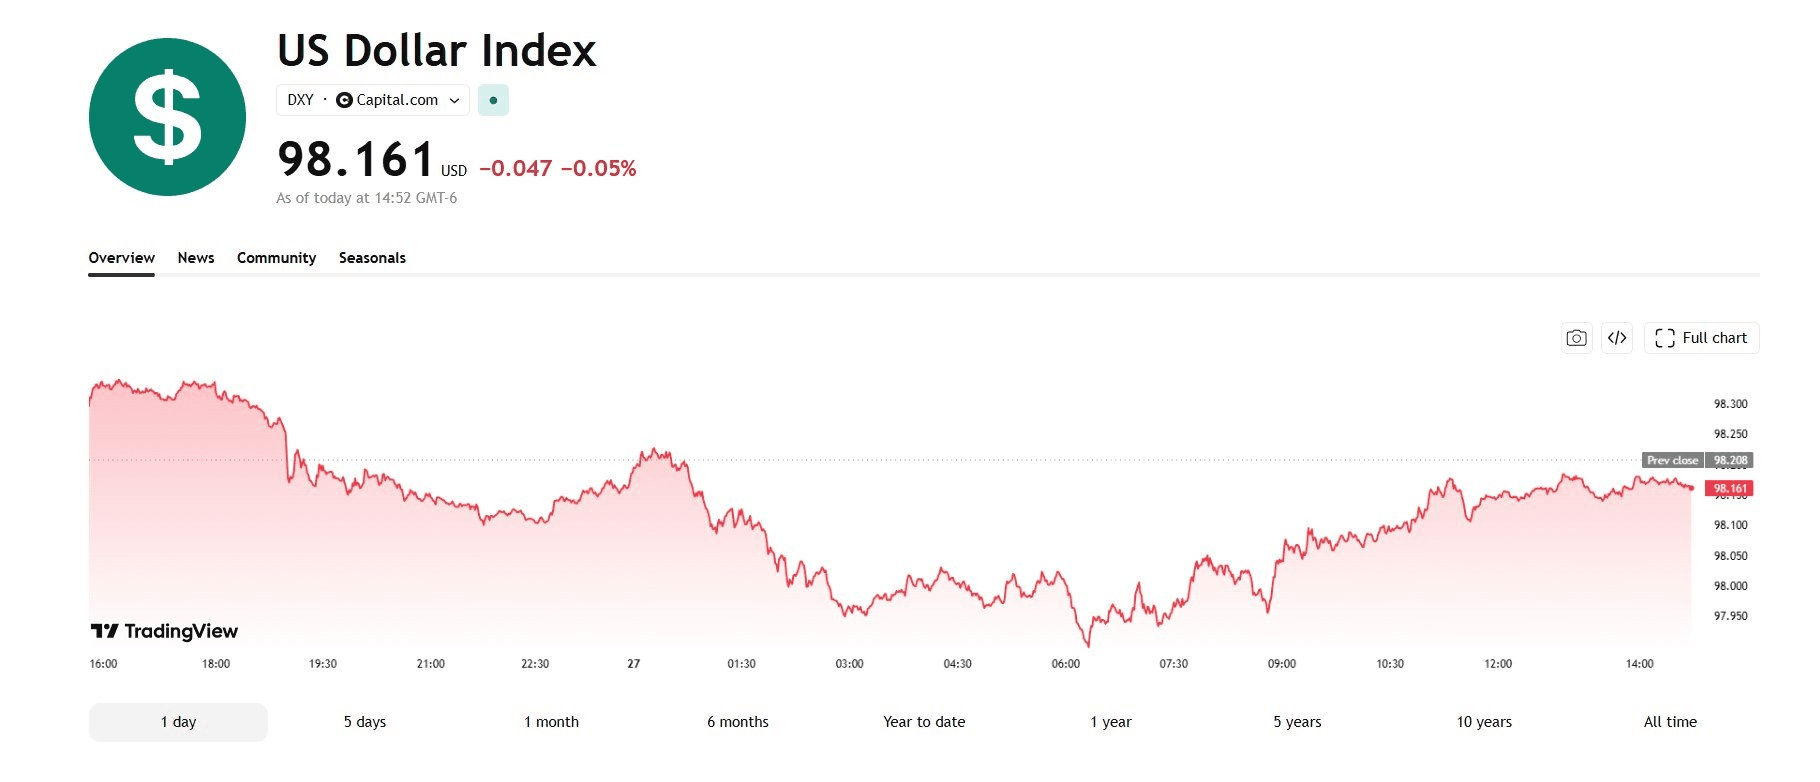Click the TradingView logo on chart

click(x=165, y=631)
